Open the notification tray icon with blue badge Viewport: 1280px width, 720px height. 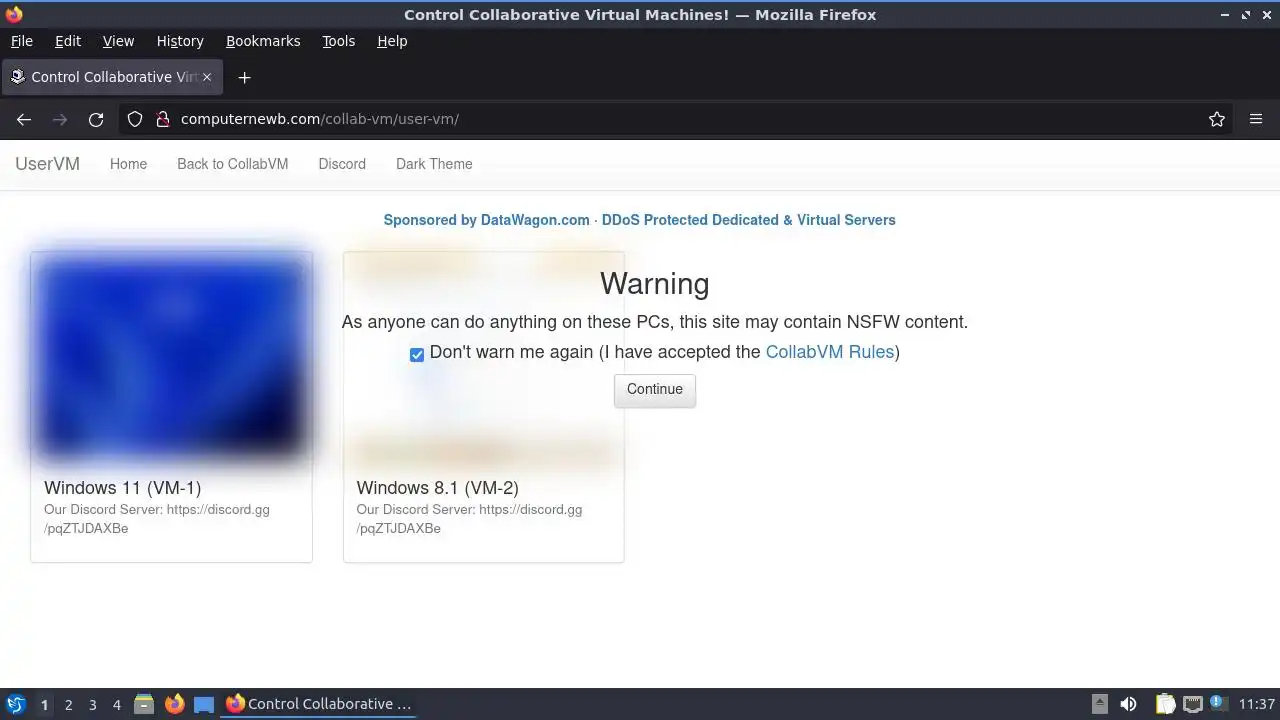pyautogui.click(x=1218, y=703)
